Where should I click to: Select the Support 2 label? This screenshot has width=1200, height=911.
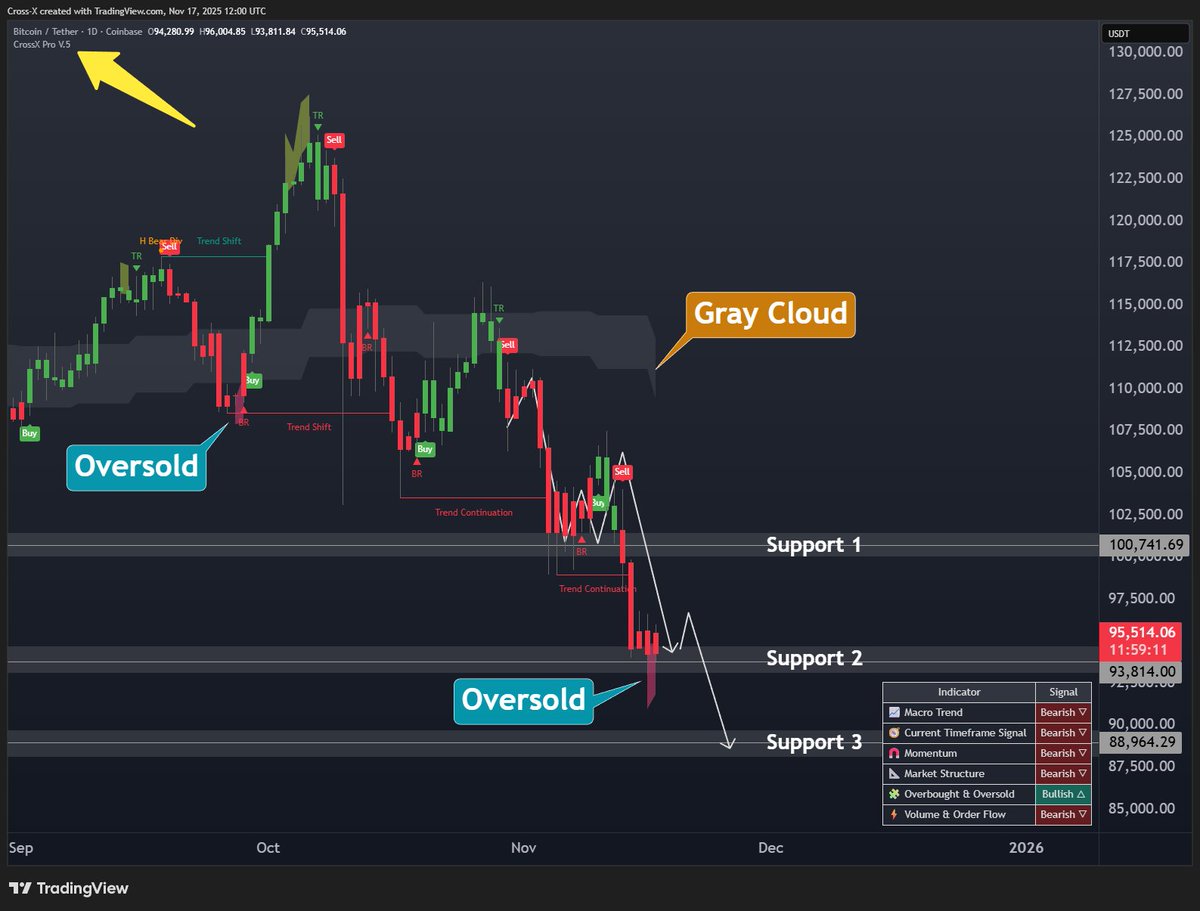(x=813, y=658)
